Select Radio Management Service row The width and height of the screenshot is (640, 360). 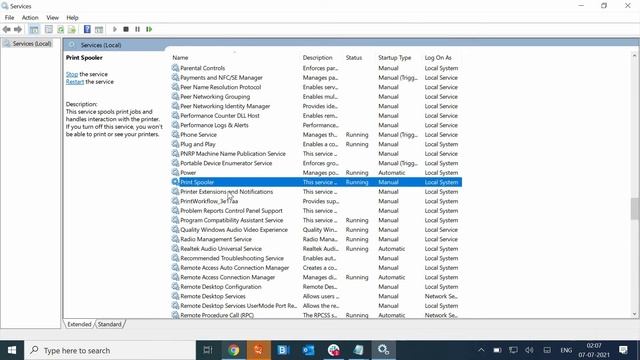[316, 239]
